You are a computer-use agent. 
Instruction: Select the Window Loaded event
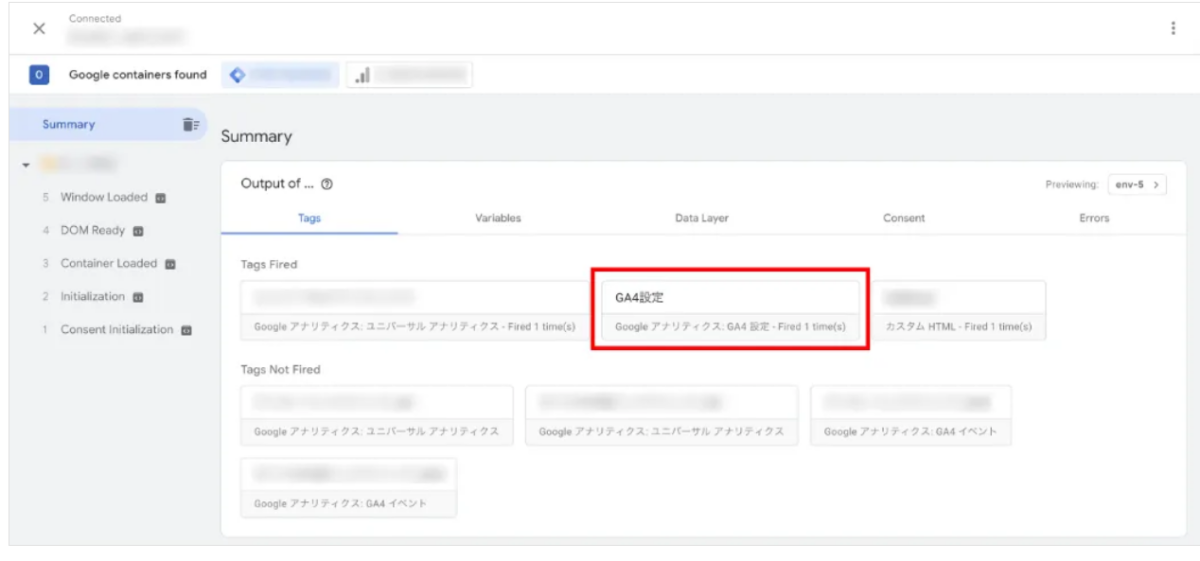click(x=103, y=197)
